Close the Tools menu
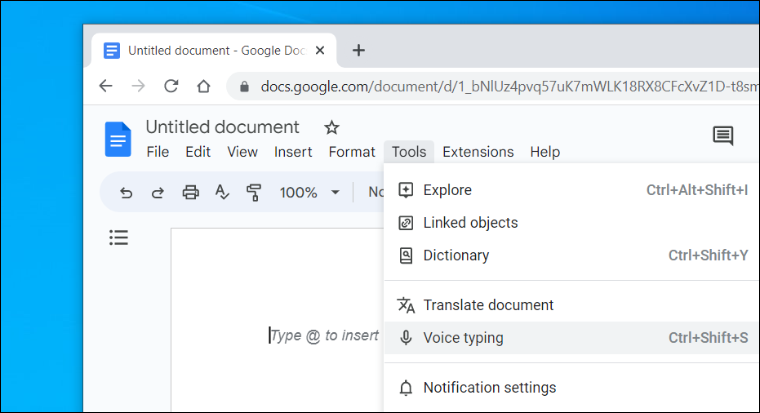 click(409, 152)
